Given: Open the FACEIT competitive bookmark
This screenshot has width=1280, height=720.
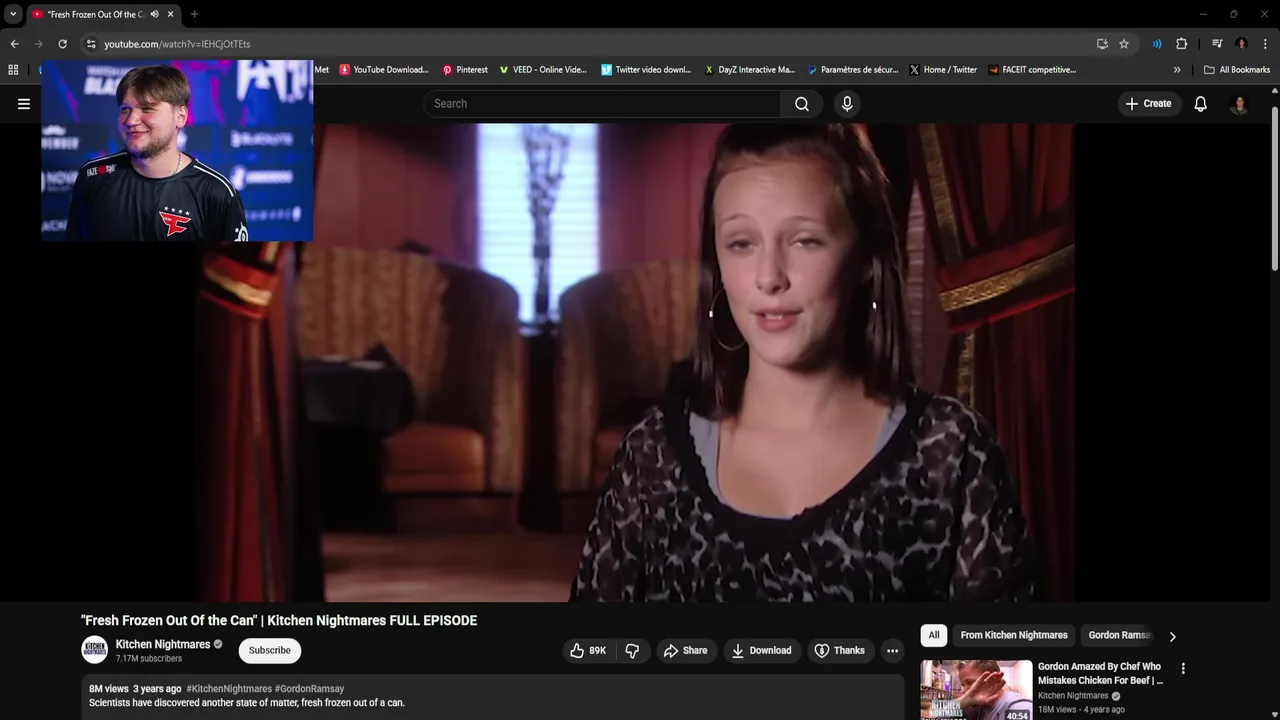Looking at the screenshot, I should pos(1032,70).
